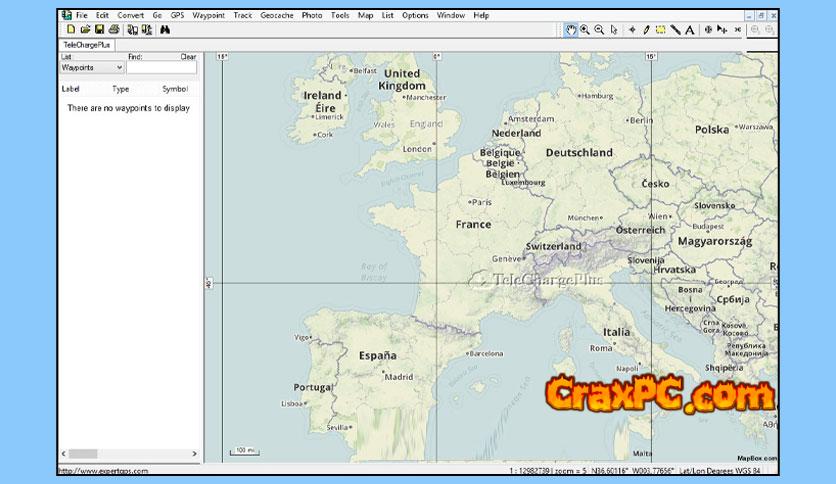
Task: Click the Type column header
Action: (120, 89)
